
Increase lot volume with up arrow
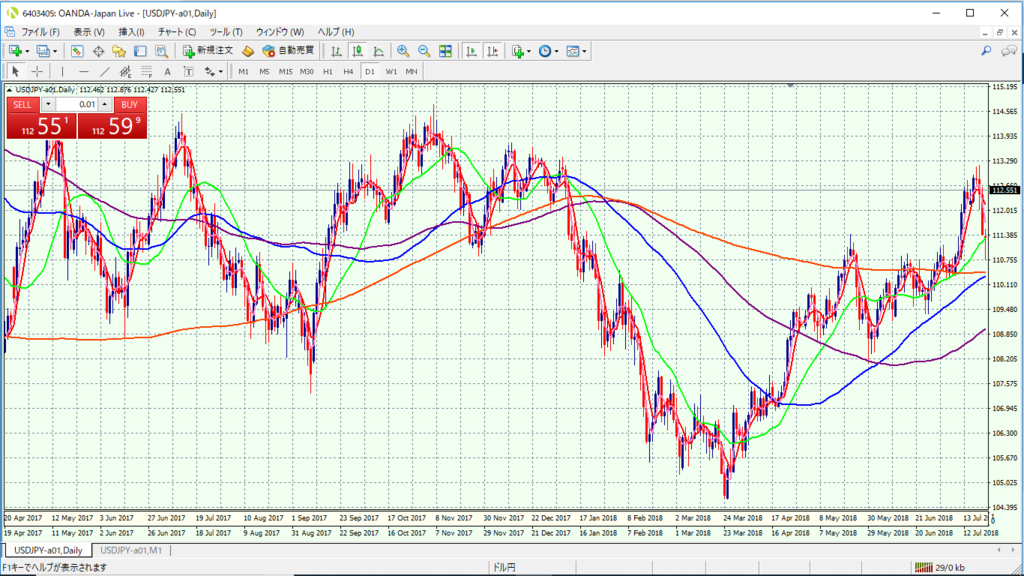tap(104, 104)
